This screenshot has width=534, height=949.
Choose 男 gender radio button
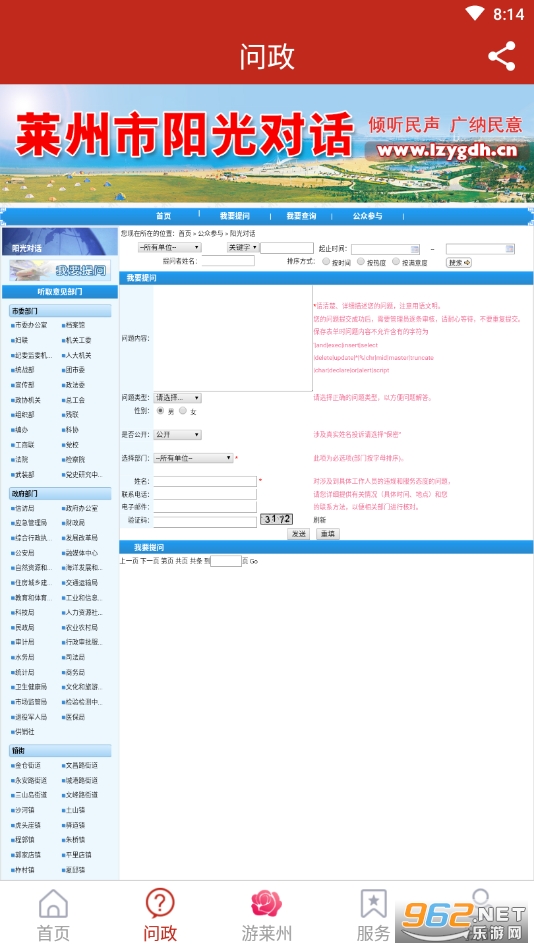[x=160, y=410]
